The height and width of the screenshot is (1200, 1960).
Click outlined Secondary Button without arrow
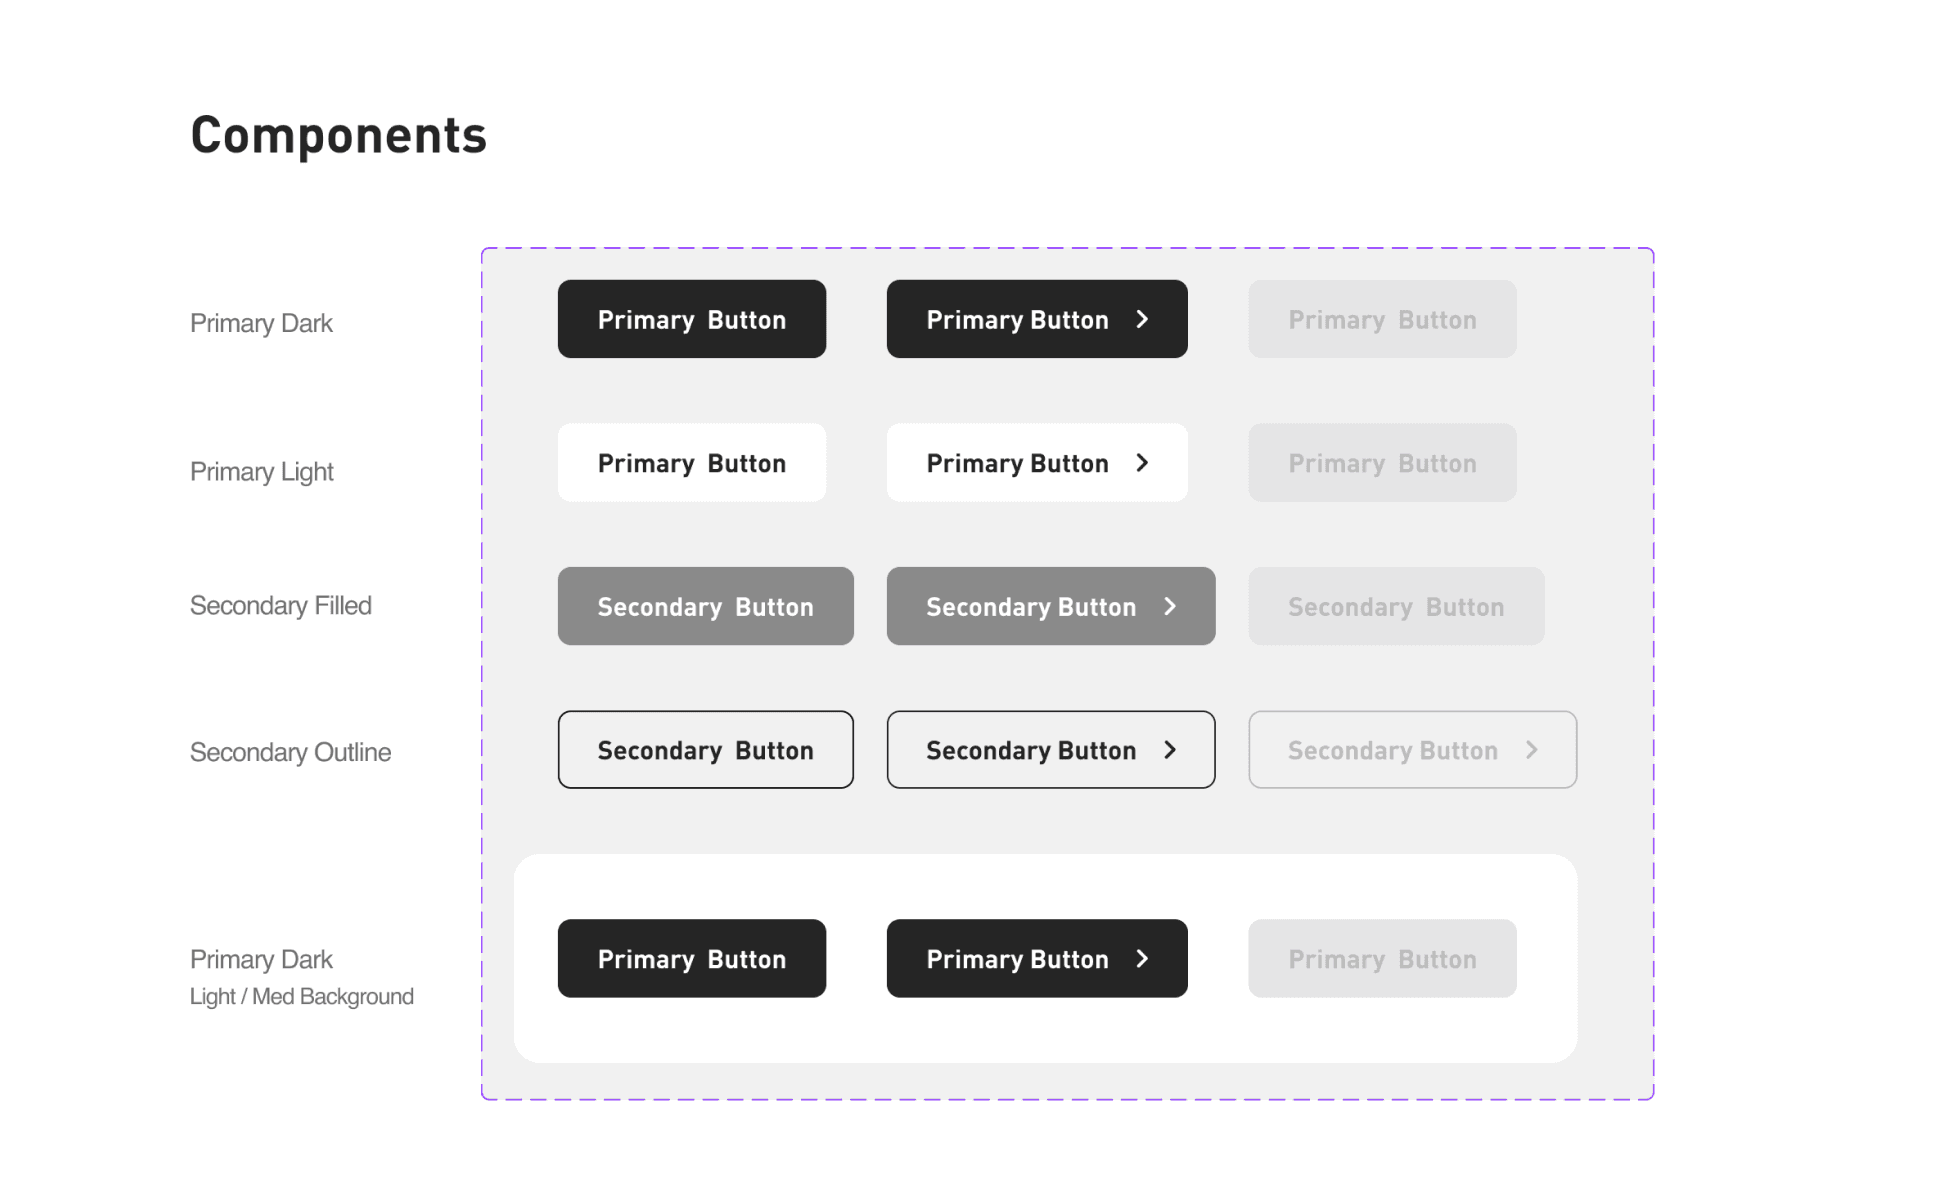706,750
